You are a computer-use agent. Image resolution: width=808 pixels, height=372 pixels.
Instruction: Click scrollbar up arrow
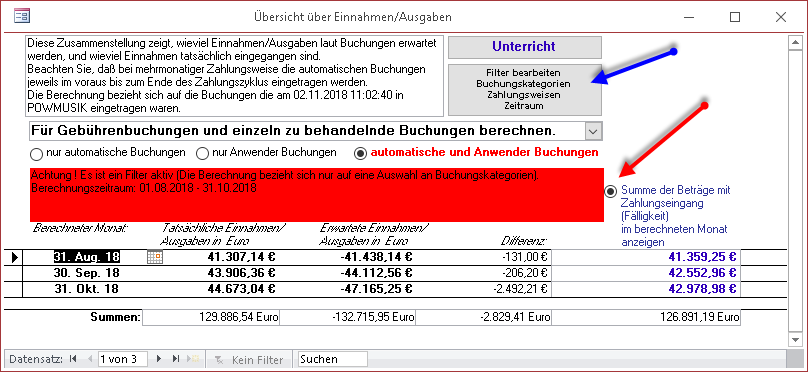coord(795,44)
